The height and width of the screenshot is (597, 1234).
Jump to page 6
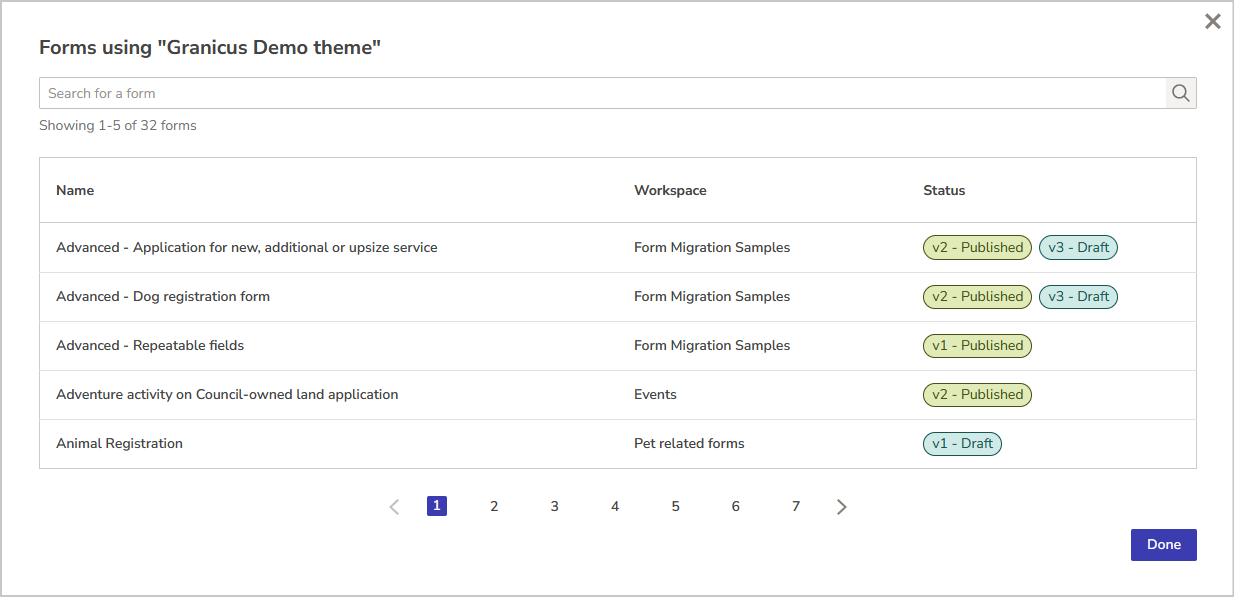point(736,506)
